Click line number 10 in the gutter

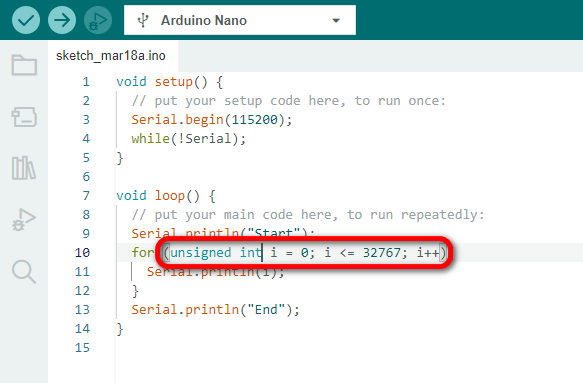[x=83, y=252]
